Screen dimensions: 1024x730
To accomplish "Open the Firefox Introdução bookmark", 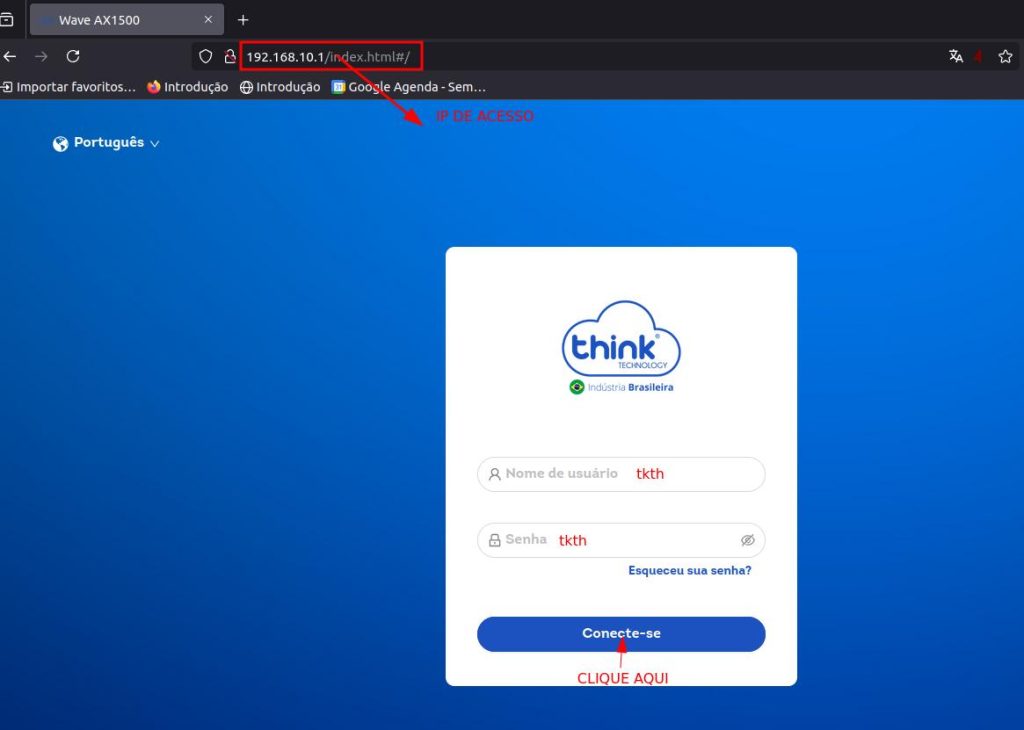I will click(187, 87).
